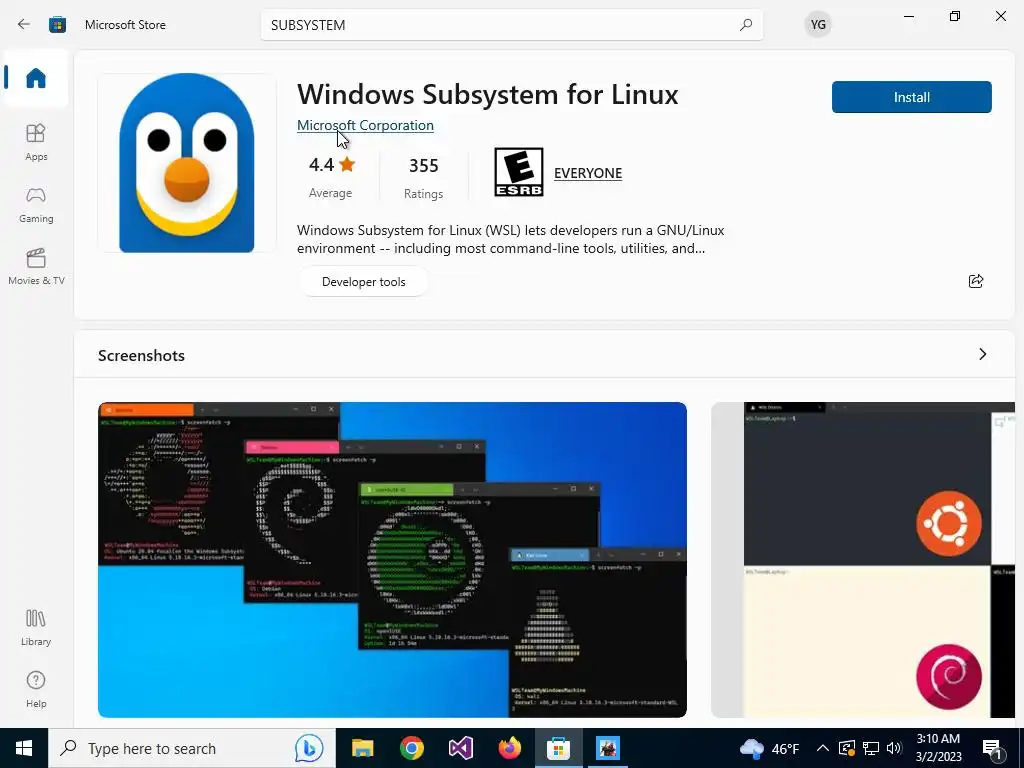
Task: Click the WSL description text
Action: point(510,239)
